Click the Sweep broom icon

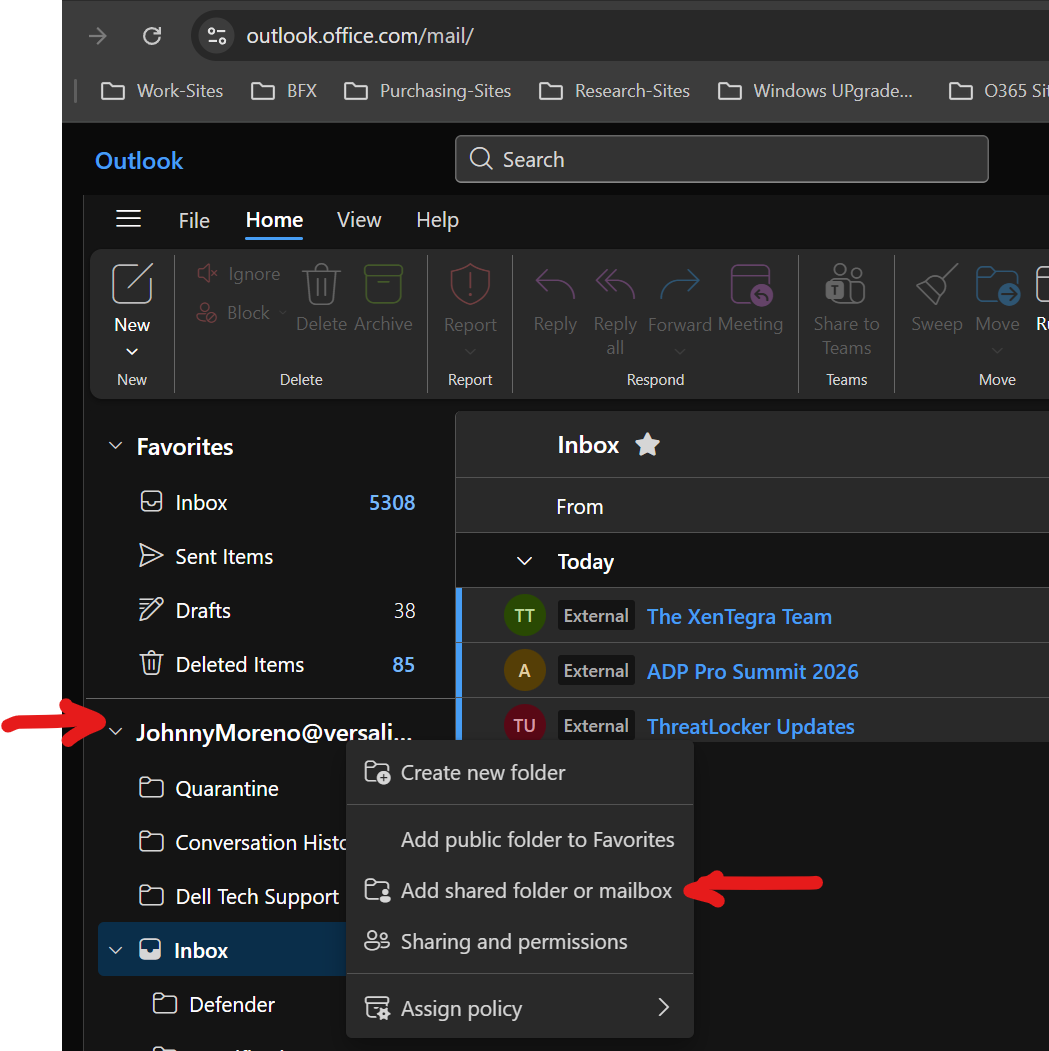coord(936,284)
